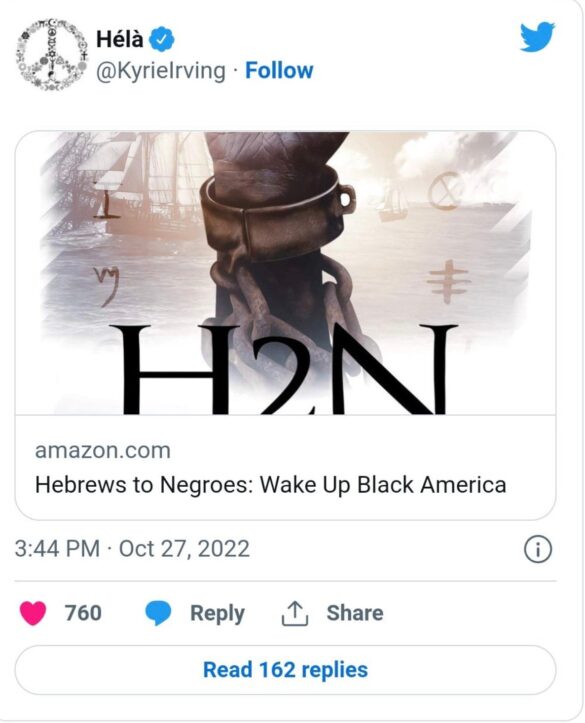Click the Twitter bird logo

point(537,36)
